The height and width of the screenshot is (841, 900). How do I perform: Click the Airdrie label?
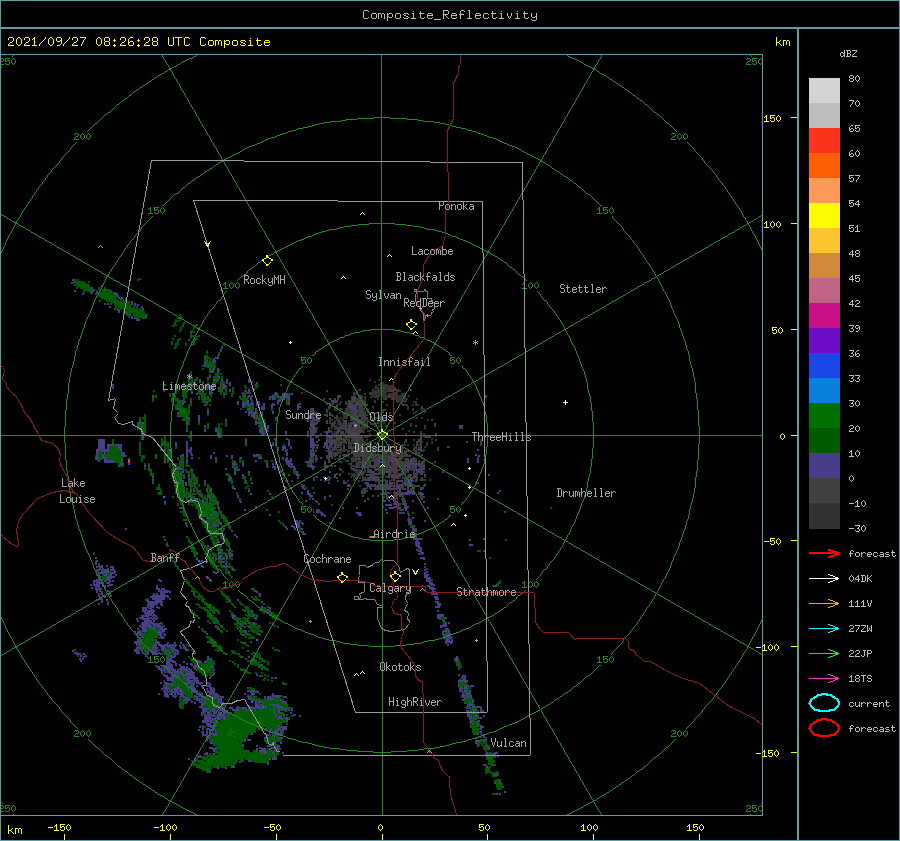(x=394, y=534)
